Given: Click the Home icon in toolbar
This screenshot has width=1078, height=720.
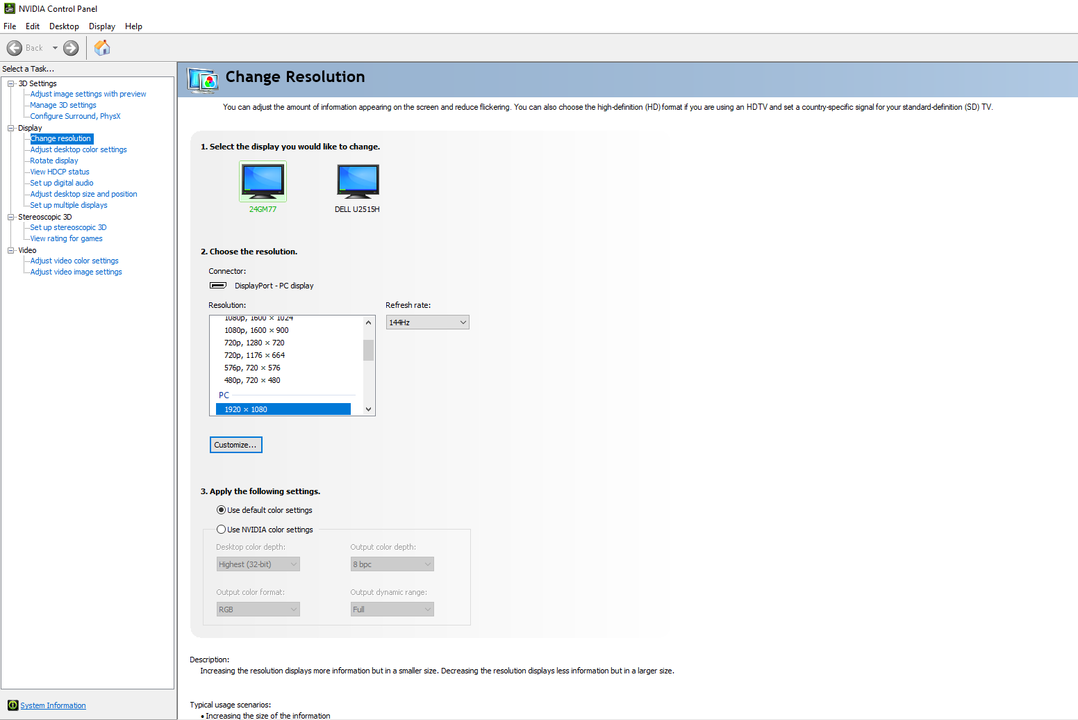Looking at the screenshot, I should (102, 47).
